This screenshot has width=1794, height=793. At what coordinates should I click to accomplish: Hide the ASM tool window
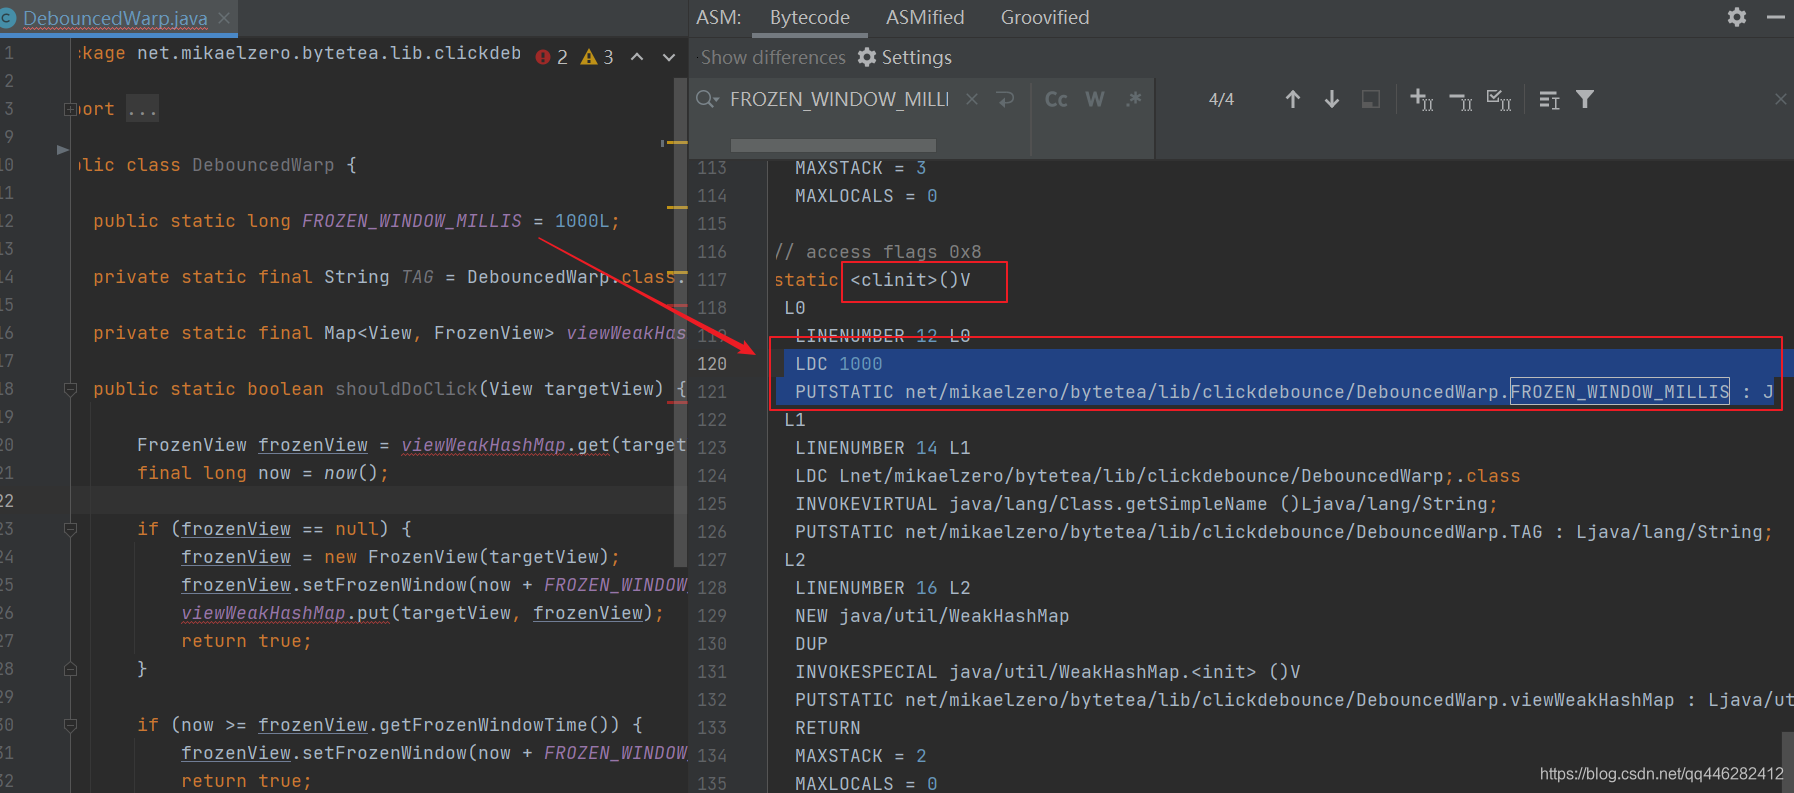[1776, 17]
